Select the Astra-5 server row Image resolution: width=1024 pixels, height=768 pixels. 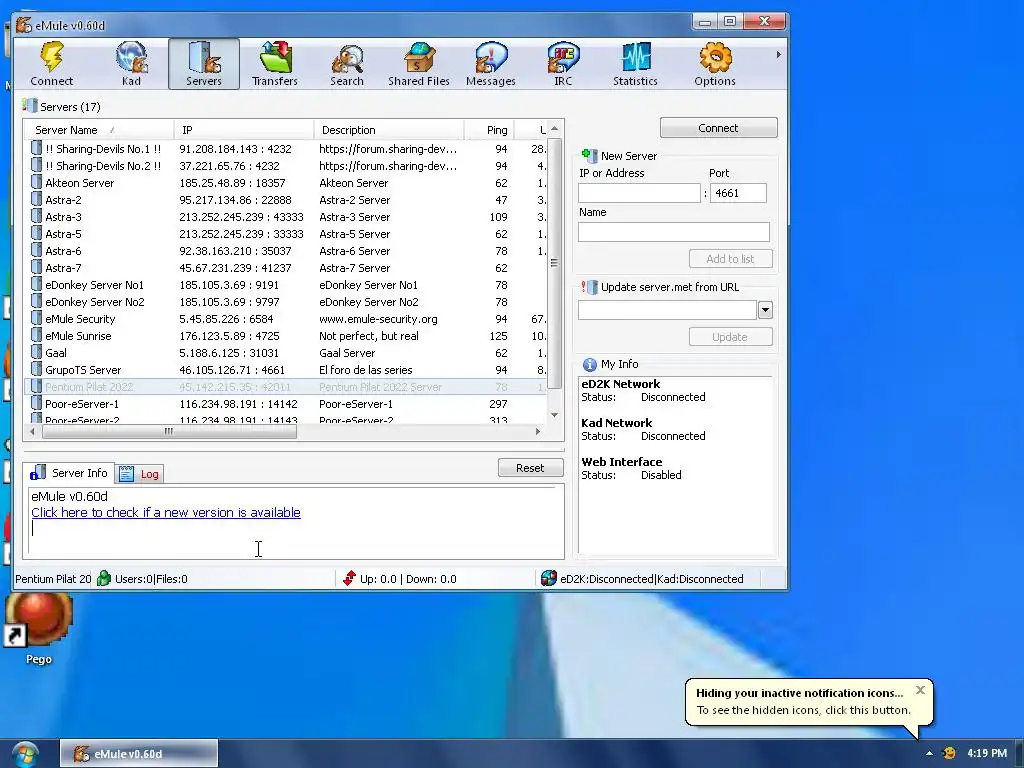click(x=286, y=234)
